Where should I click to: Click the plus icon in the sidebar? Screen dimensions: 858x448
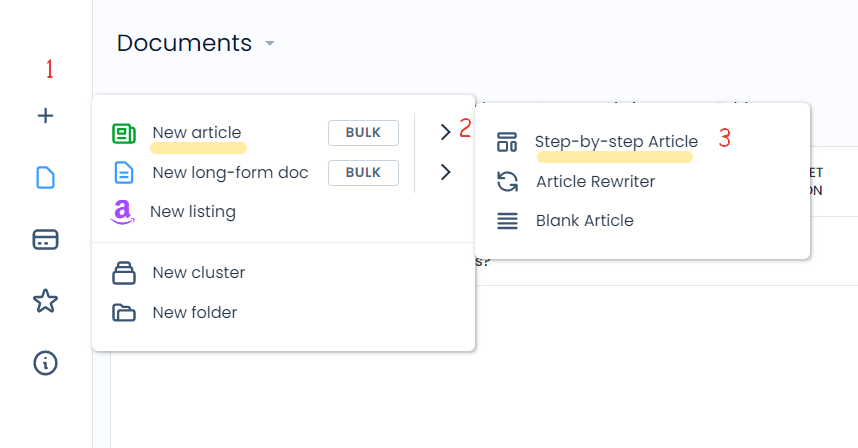pos(45,115)
